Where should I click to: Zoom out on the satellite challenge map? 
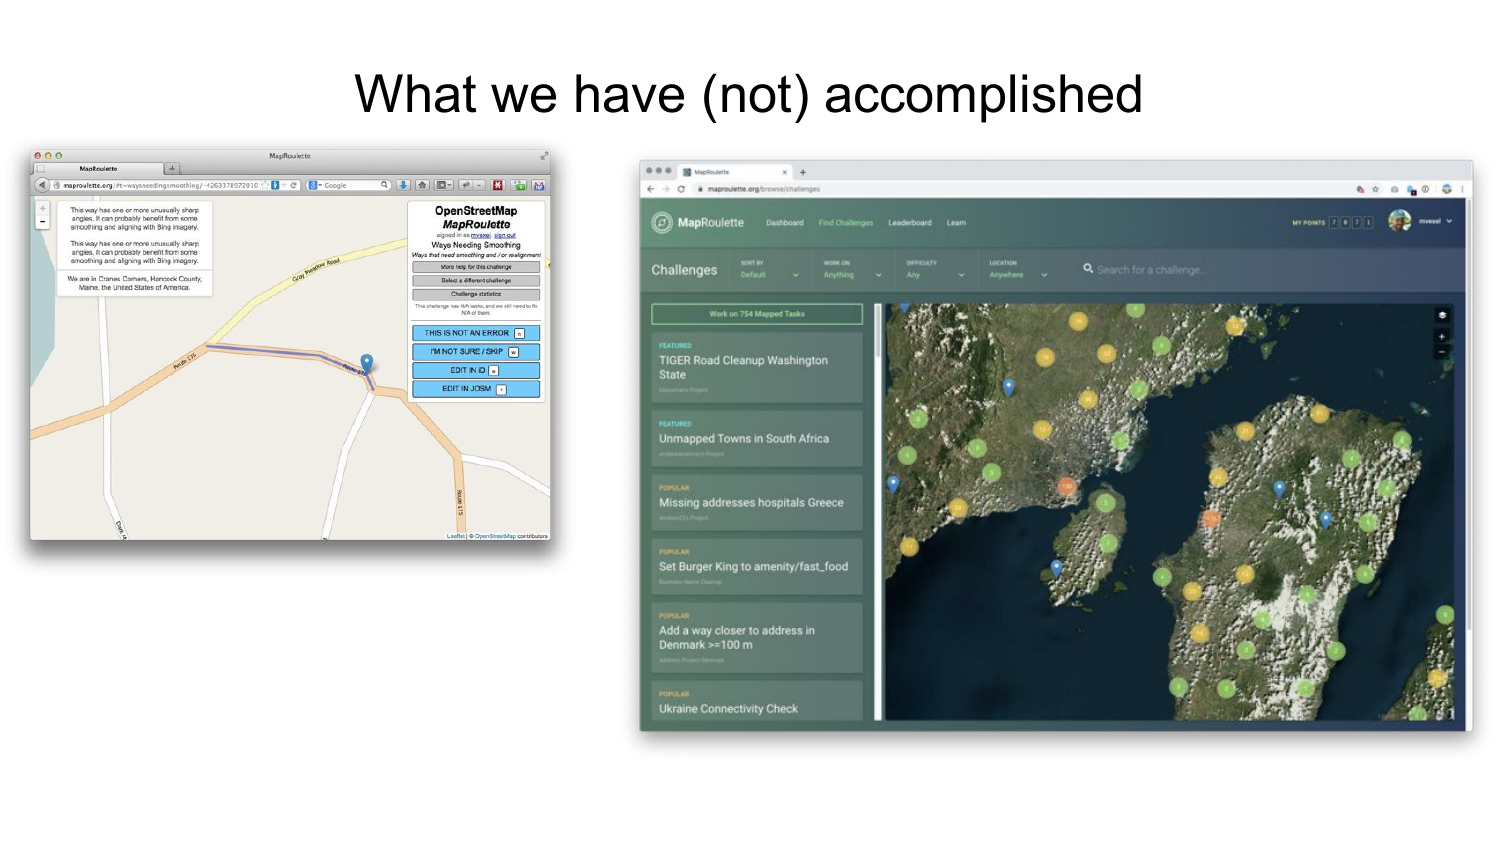pyautogui.click(x=1442, y=352)
